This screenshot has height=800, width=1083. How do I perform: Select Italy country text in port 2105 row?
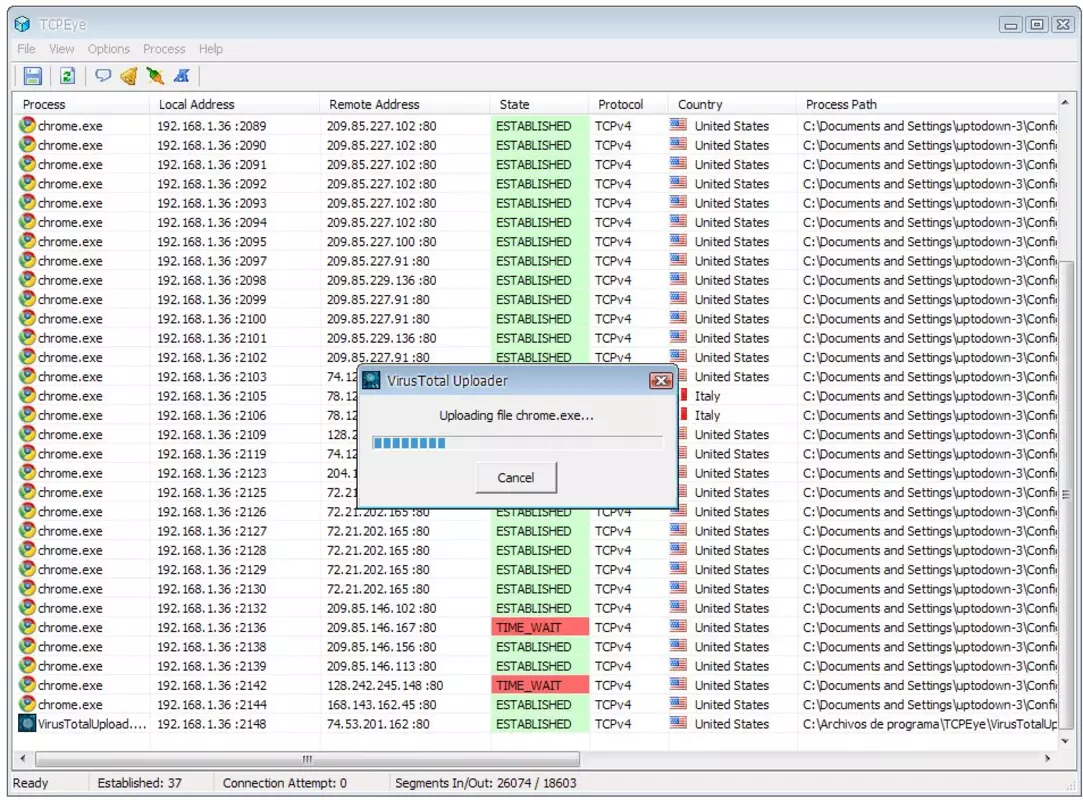point(707,396)
